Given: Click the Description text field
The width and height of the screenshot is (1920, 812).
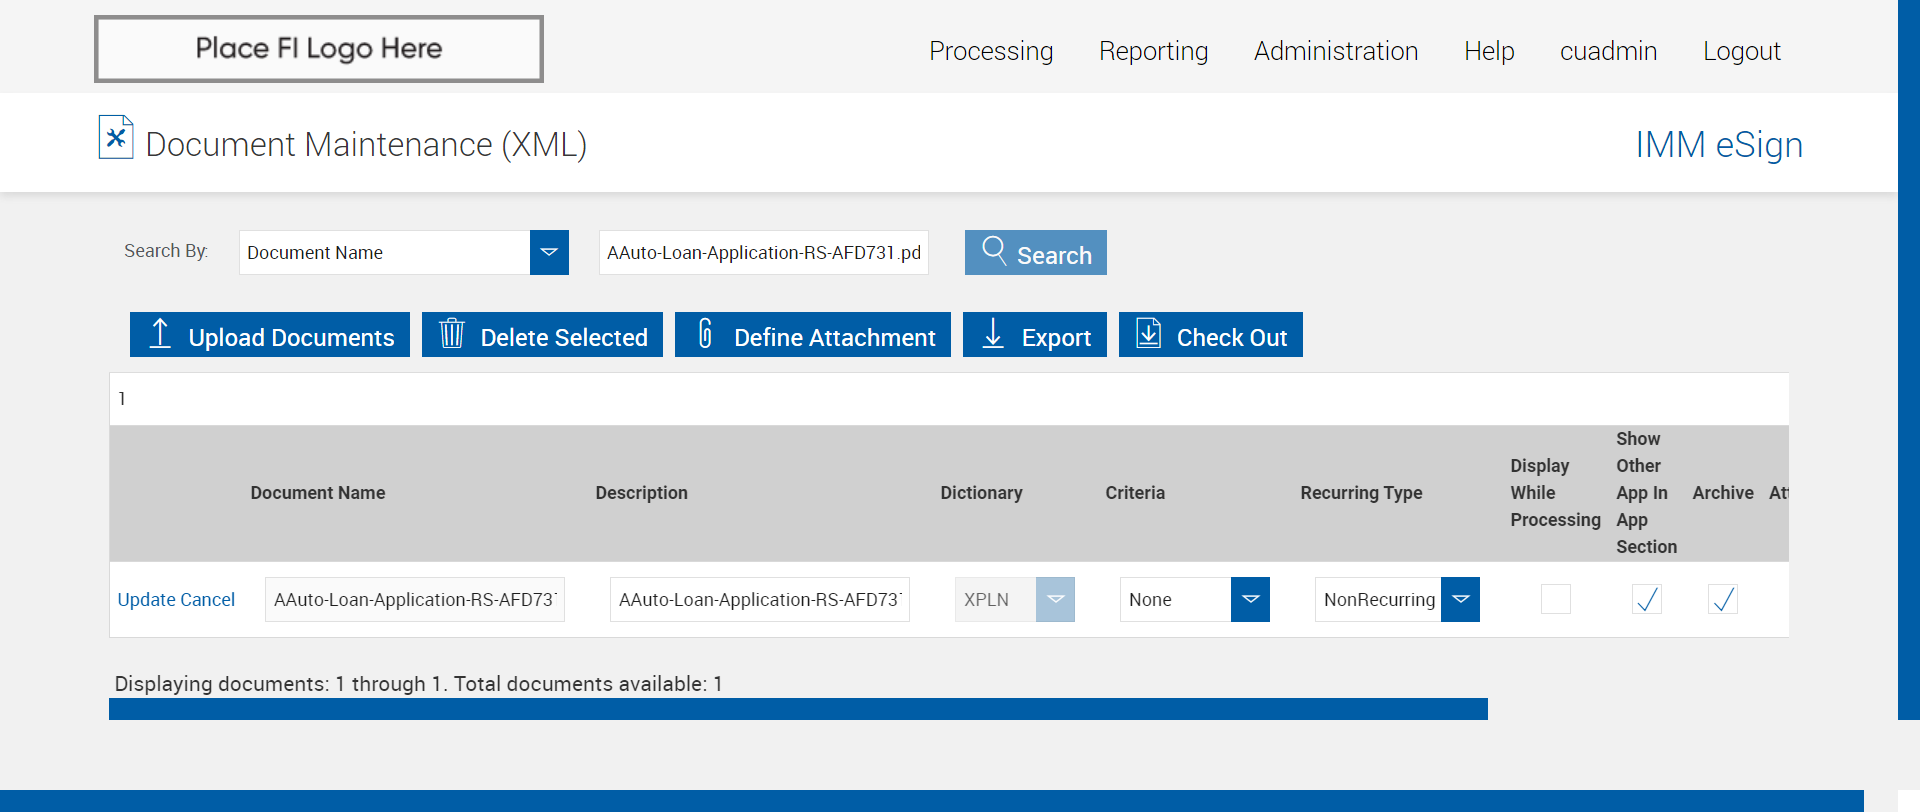Looking at the screenshot, I should pos(759,600).
